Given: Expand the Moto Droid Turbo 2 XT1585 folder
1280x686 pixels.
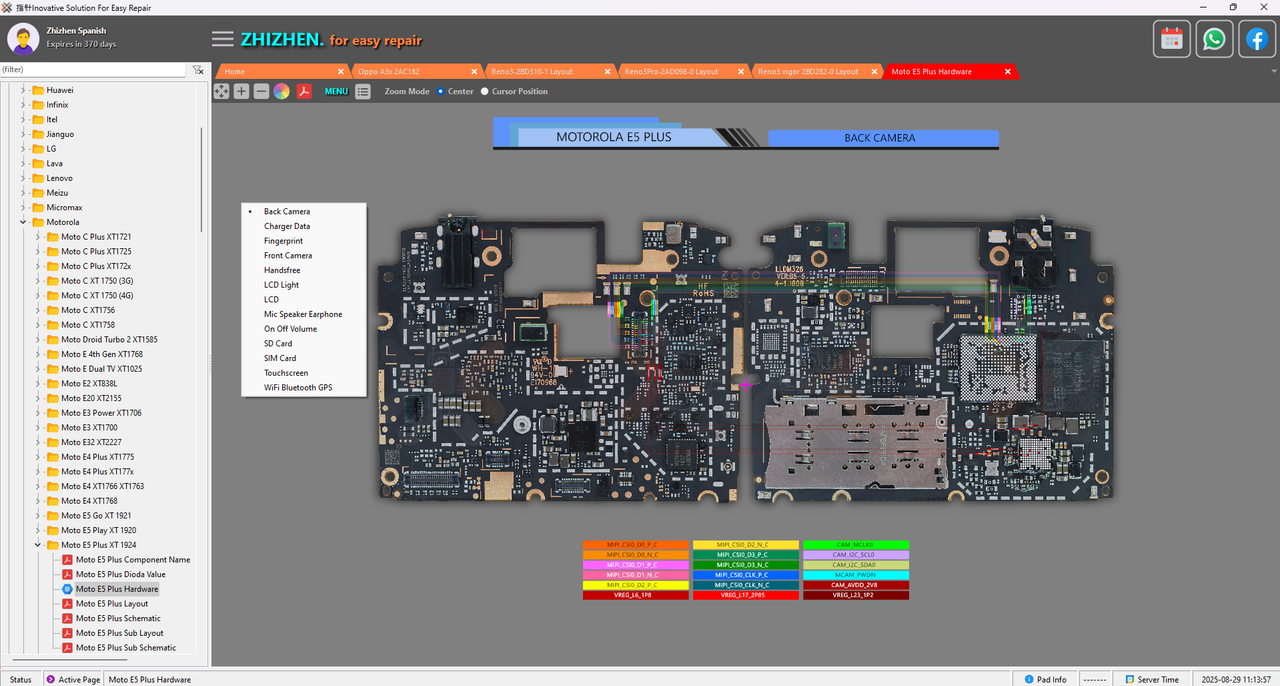Looking at the screenshot, I should click(x=38, y=340).
